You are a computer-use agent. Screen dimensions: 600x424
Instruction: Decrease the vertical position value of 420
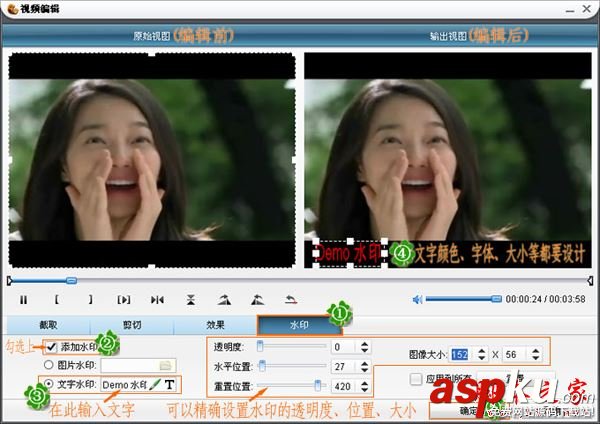tap(364, 390)
